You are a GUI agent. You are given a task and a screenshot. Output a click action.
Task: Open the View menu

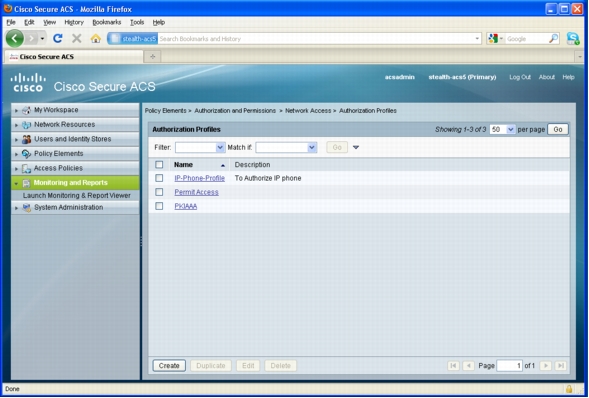[49, 22]
